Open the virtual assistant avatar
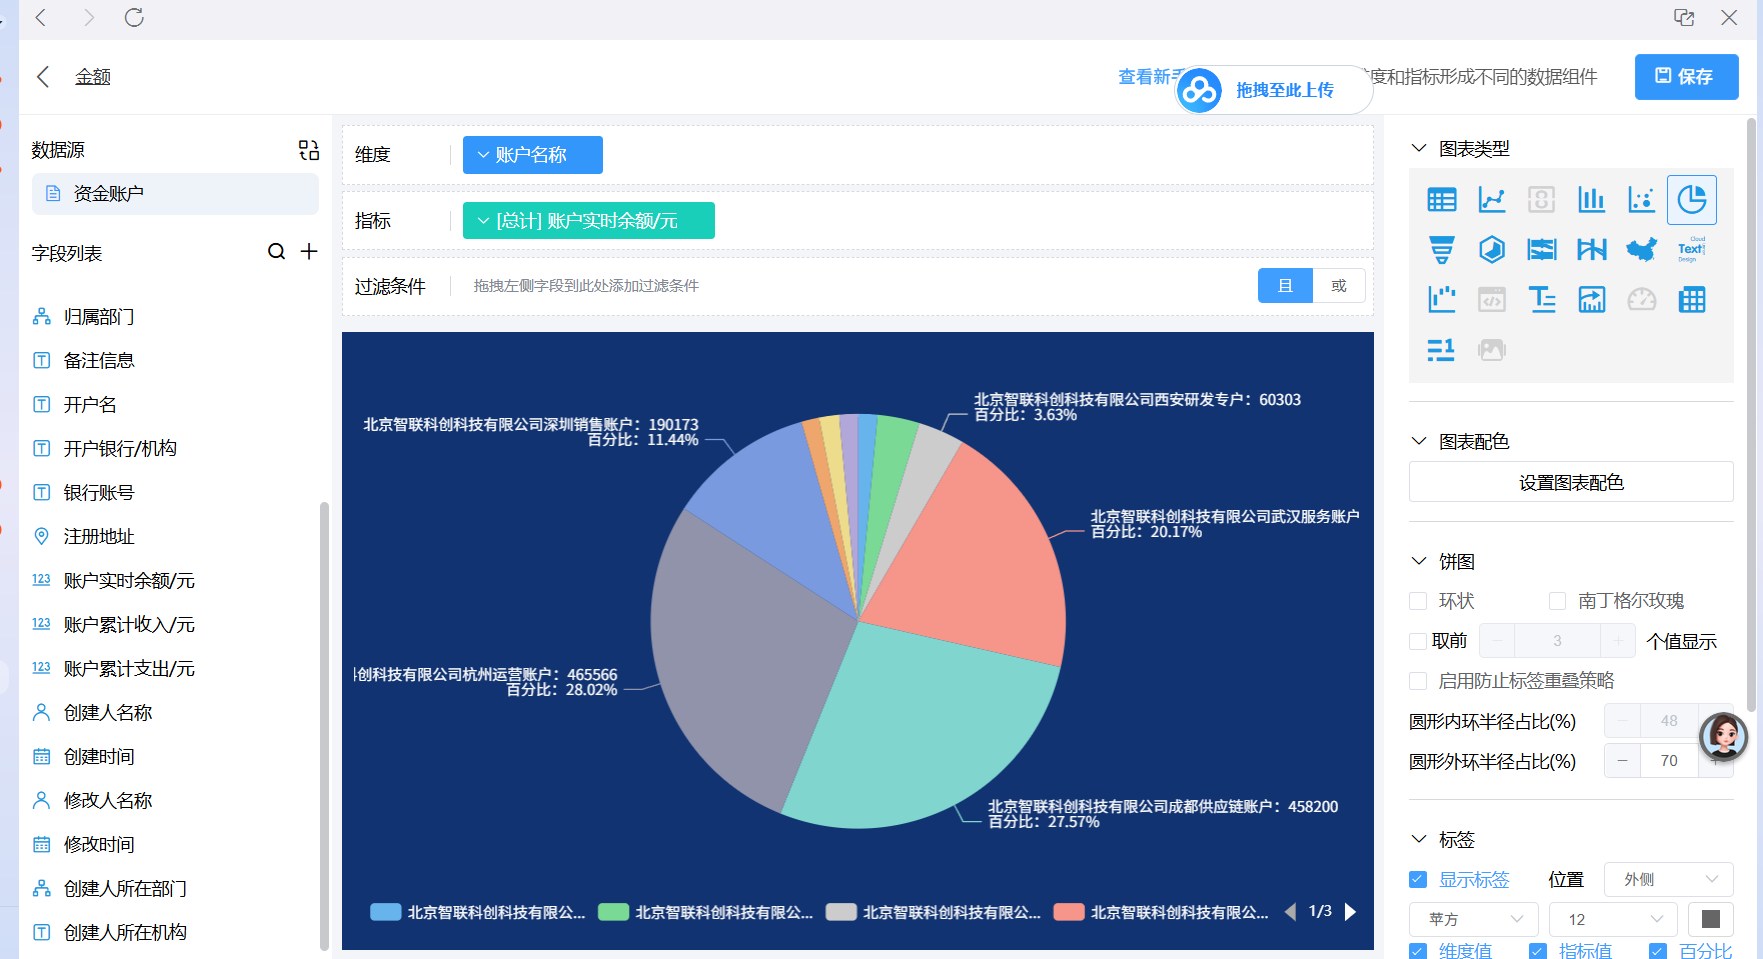The width and height of the screenshot is (1763, 959). click(x=1723, y=737)
